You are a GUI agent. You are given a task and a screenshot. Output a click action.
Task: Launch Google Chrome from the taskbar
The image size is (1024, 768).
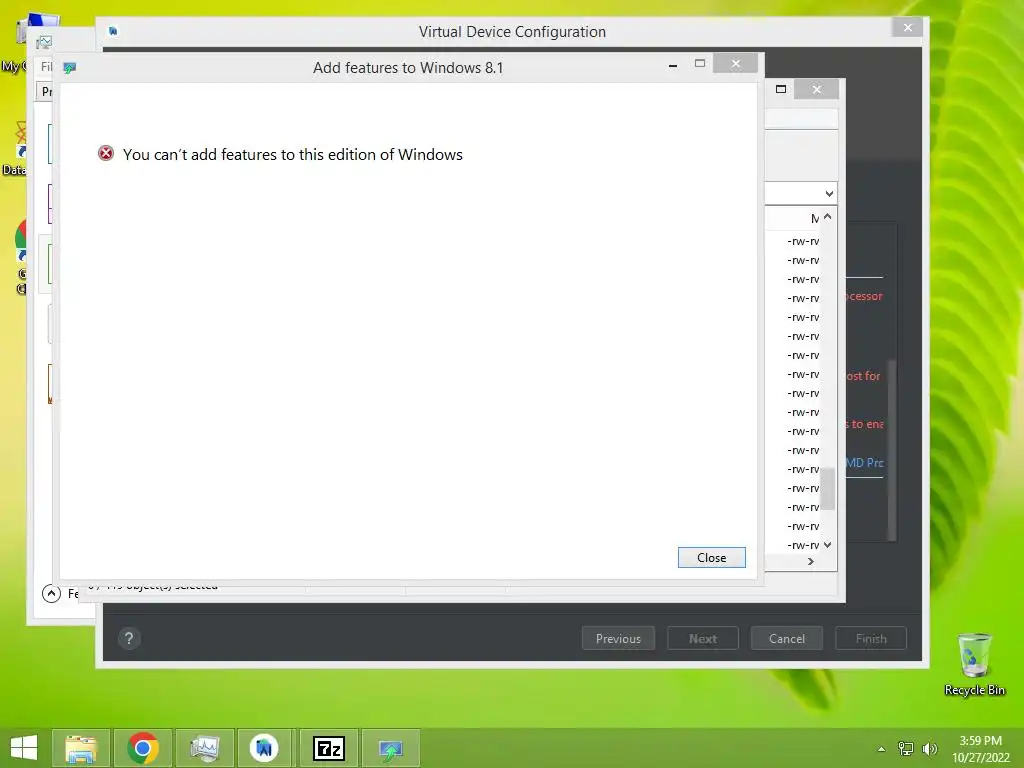point(142,748)
